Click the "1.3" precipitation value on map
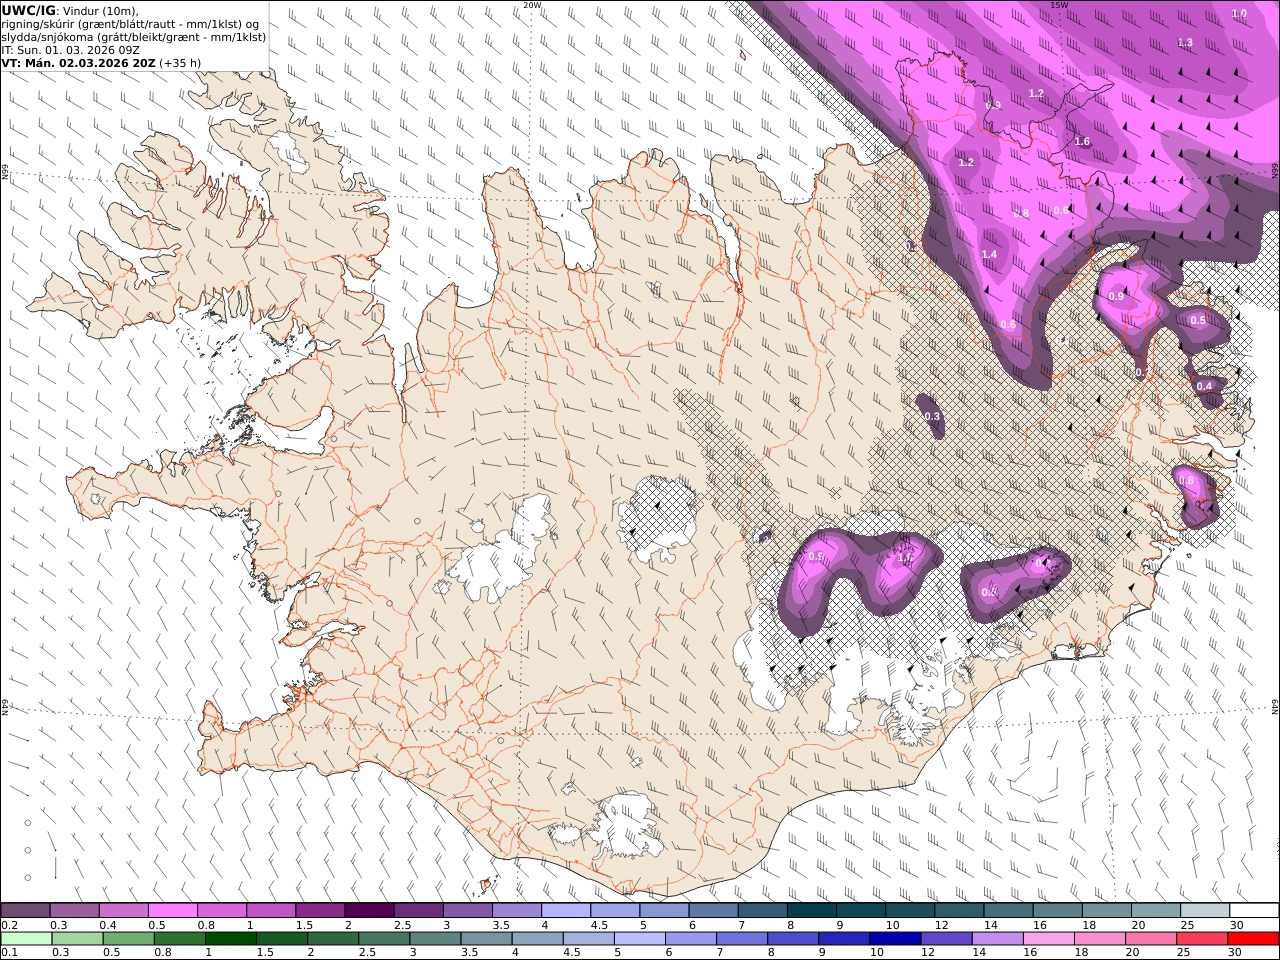This screenshot has height=960, width=1280. point(1185,43)
